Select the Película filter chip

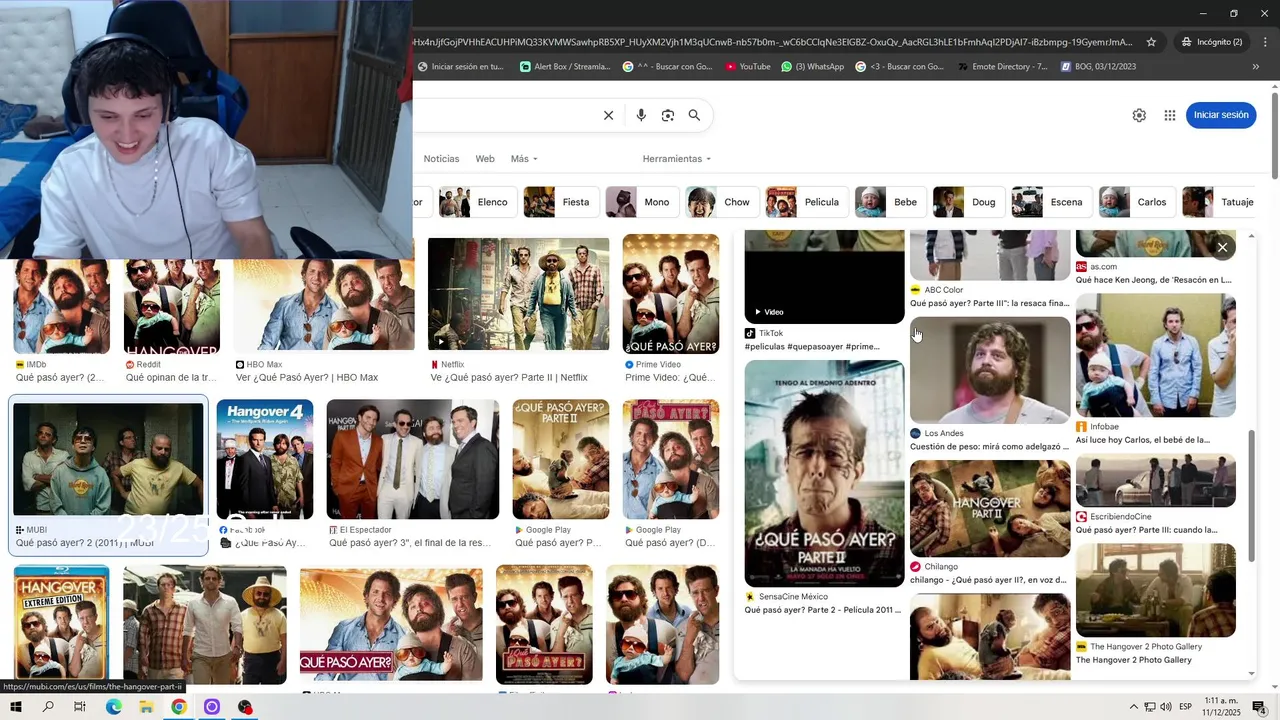(805, 202)
